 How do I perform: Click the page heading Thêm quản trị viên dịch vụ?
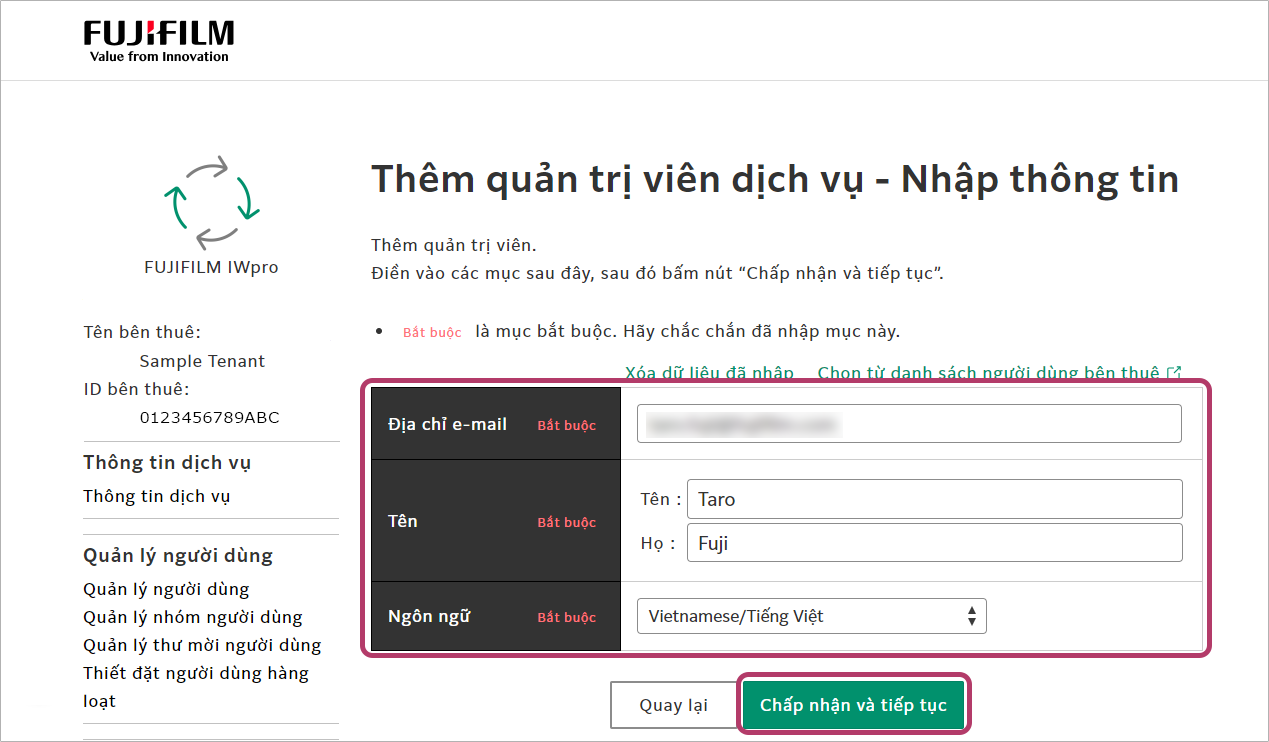click(775, 180)
